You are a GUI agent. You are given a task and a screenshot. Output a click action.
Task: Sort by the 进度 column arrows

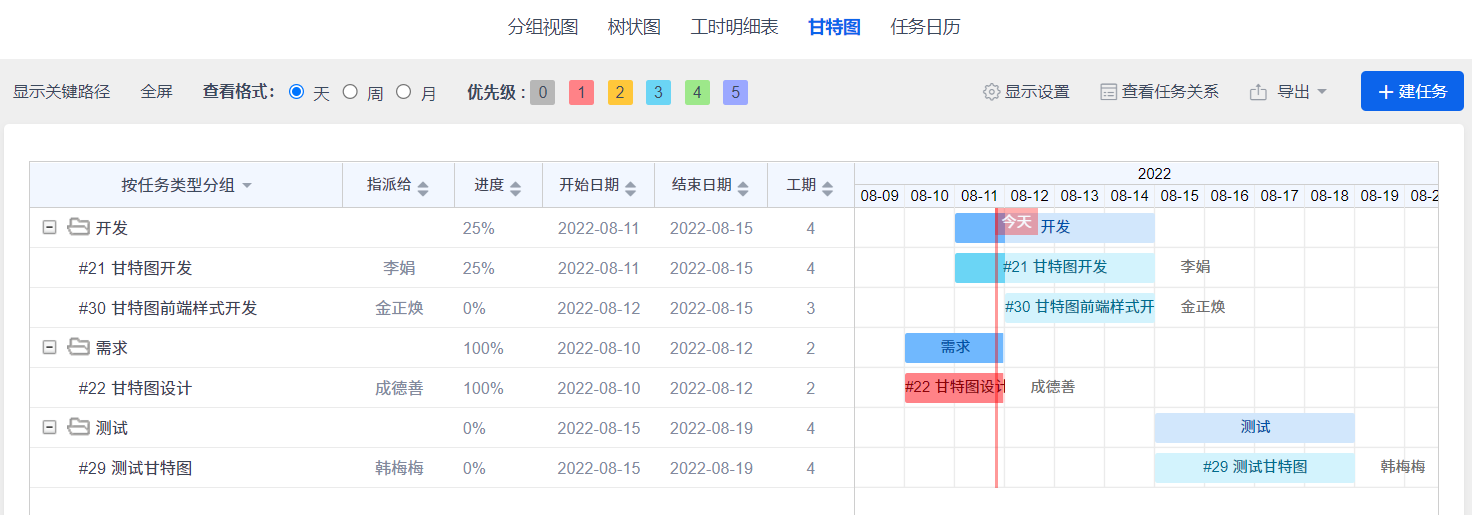516,187
